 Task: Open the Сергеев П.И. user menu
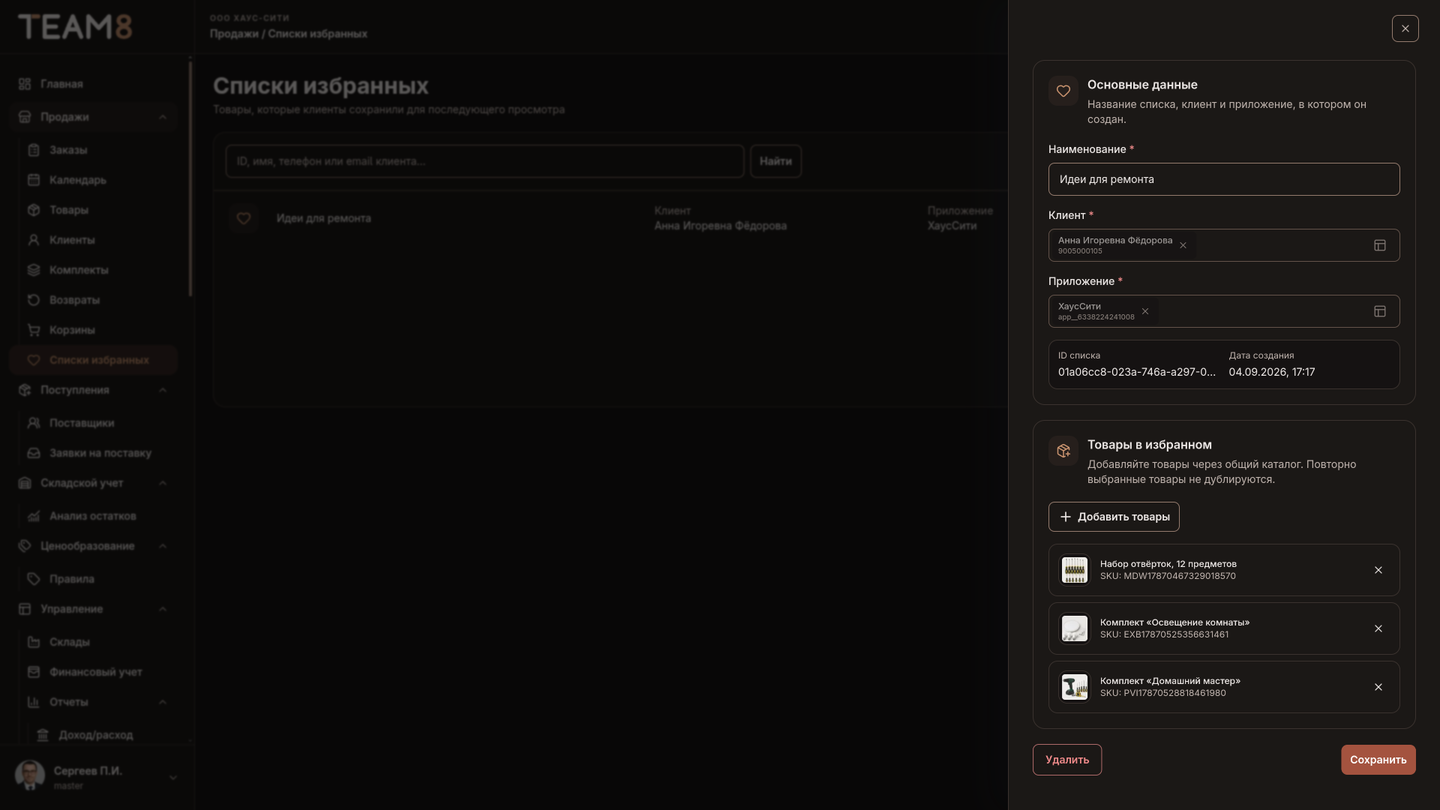click(96, 776)
